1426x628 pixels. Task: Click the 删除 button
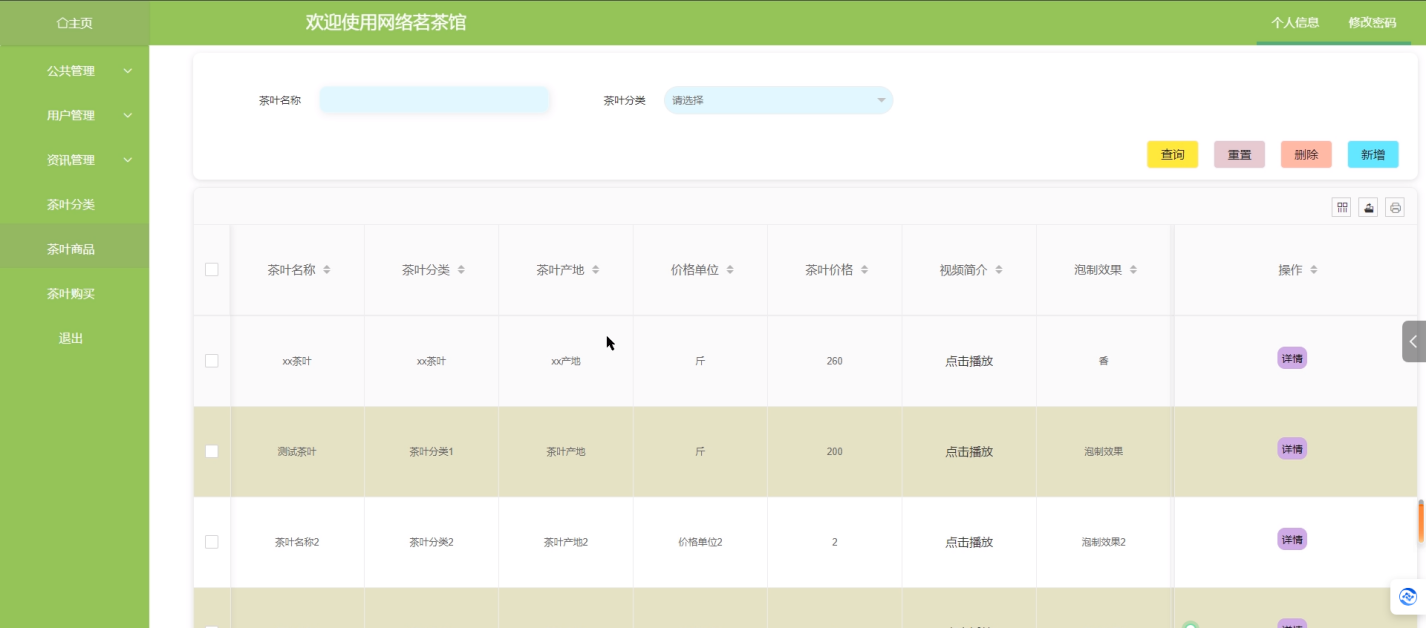click(x=1306, y=154)
